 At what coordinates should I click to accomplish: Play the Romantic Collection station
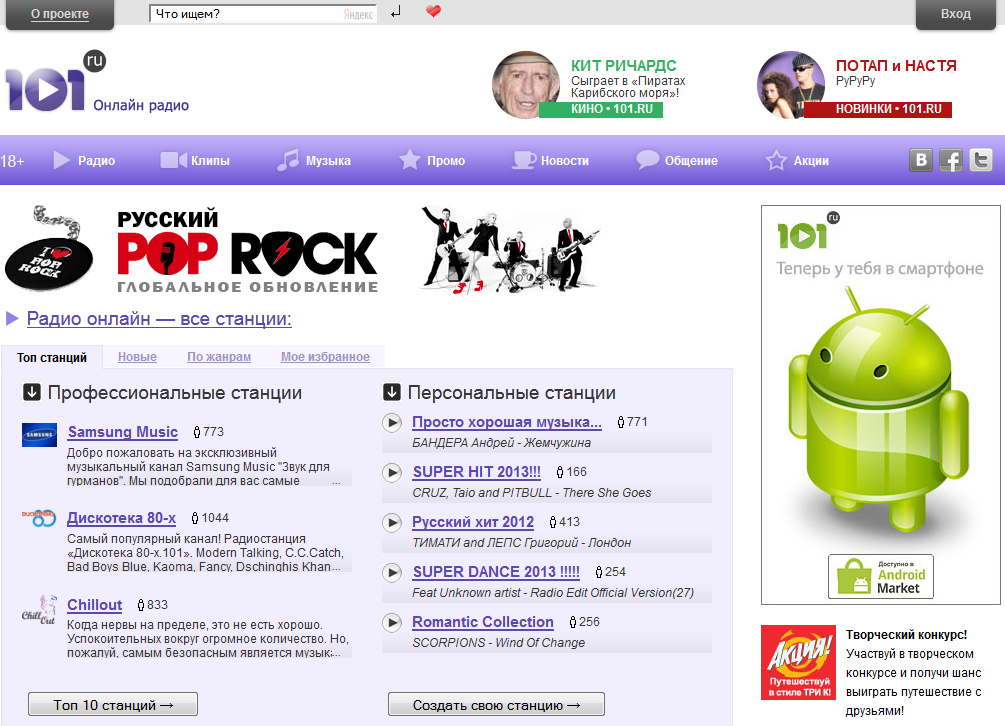tap(392, 622)
